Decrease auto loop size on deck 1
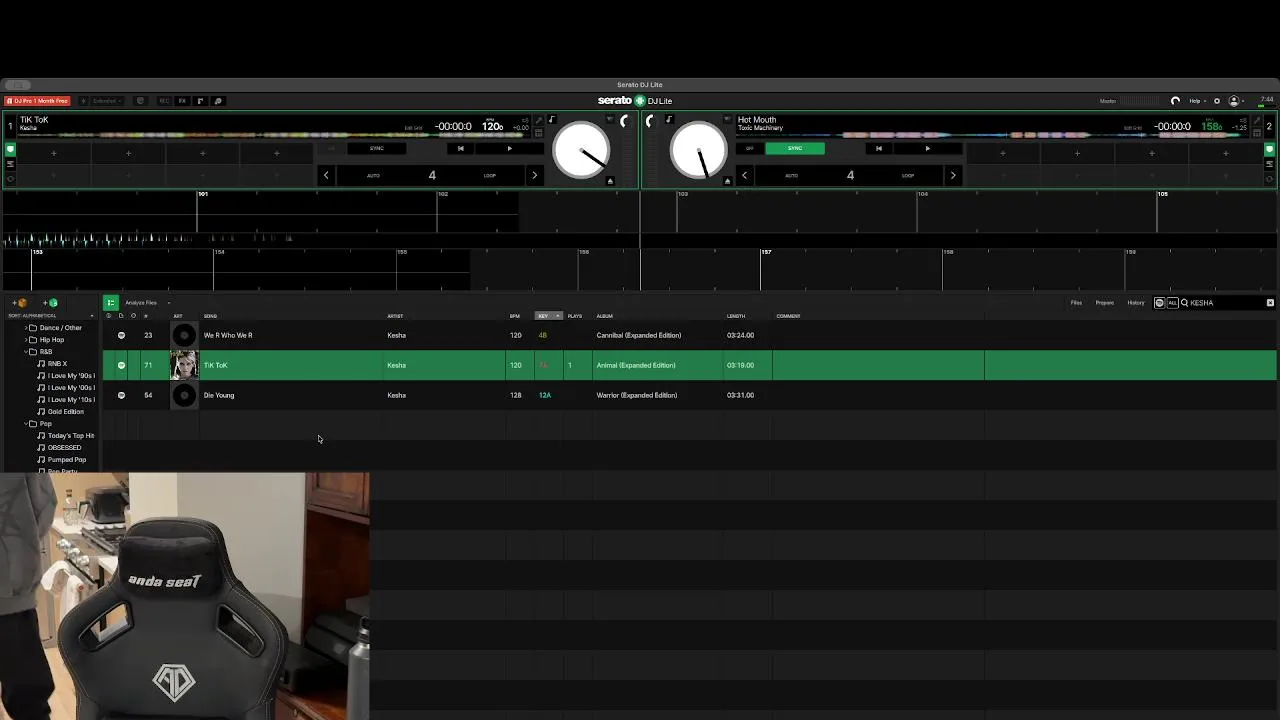1280x720 pixels. [x=326, y=175]
